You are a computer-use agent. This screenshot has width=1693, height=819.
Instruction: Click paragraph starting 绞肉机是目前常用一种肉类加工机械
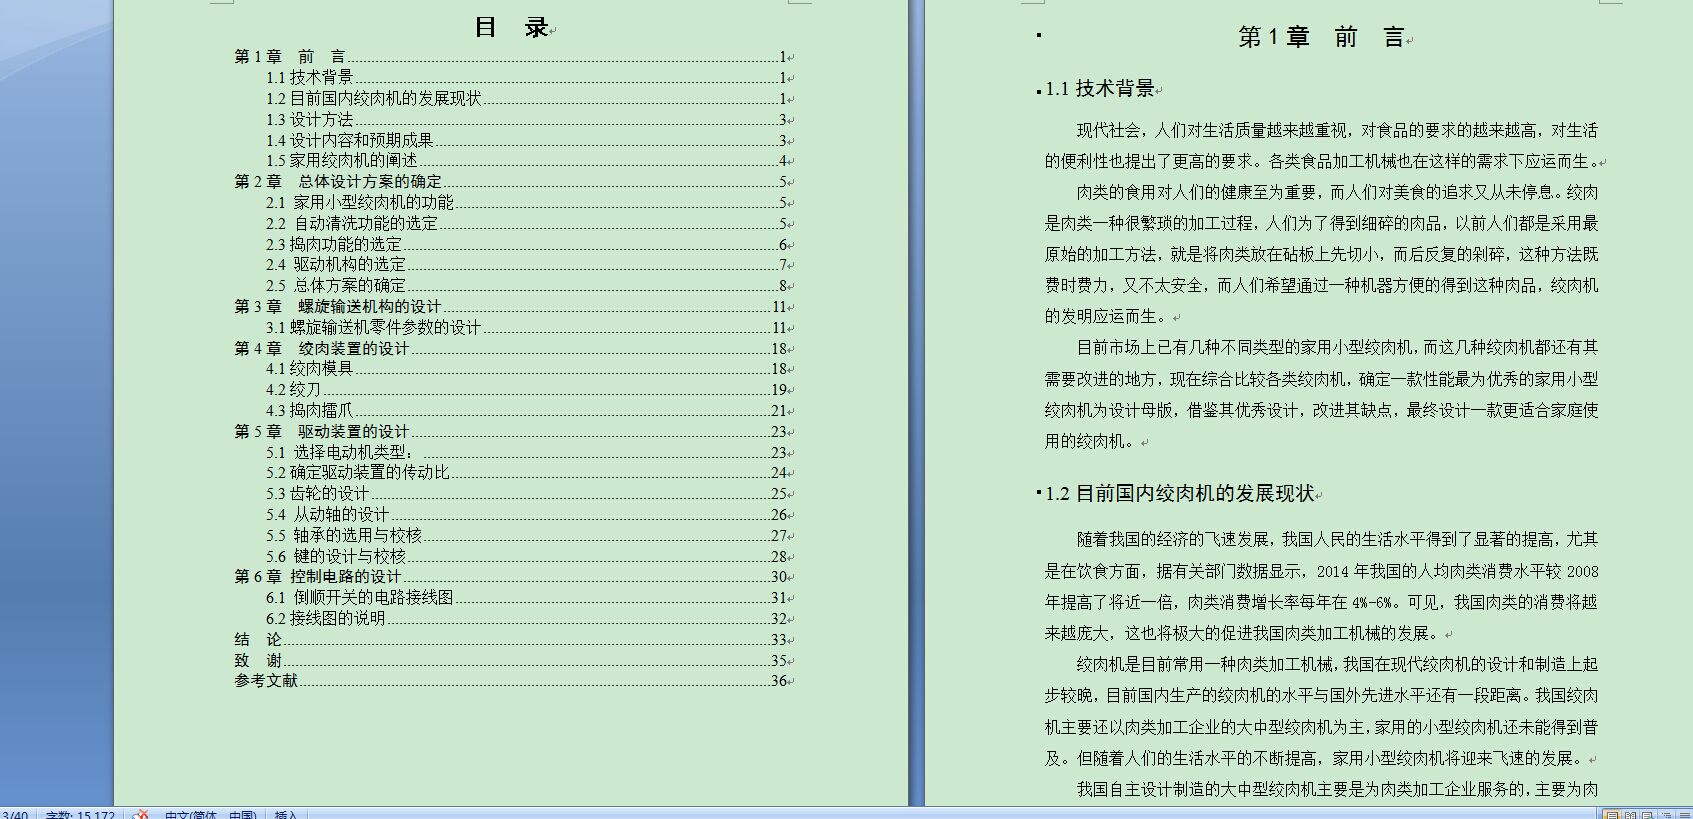coord(1322,711)
